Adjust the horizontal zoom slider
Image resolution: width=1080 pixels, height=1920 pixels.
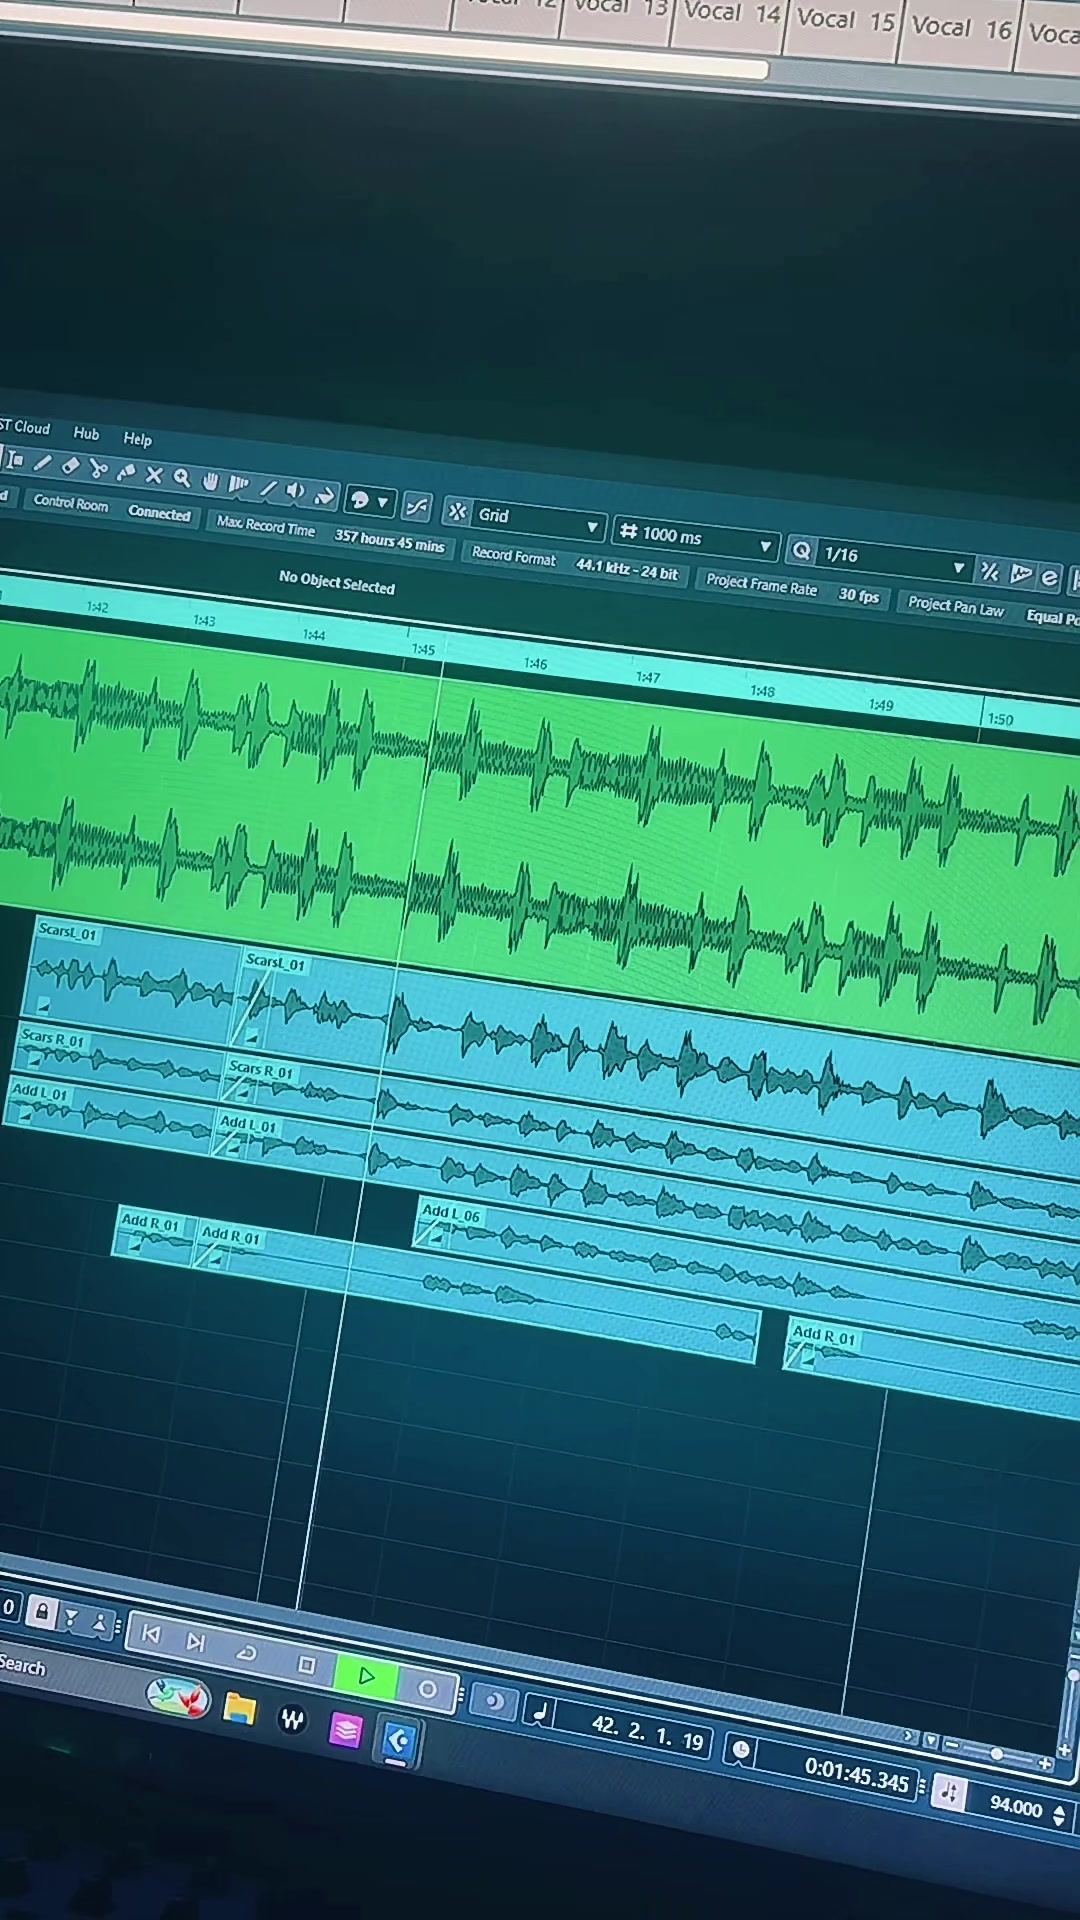point(997,1754)
